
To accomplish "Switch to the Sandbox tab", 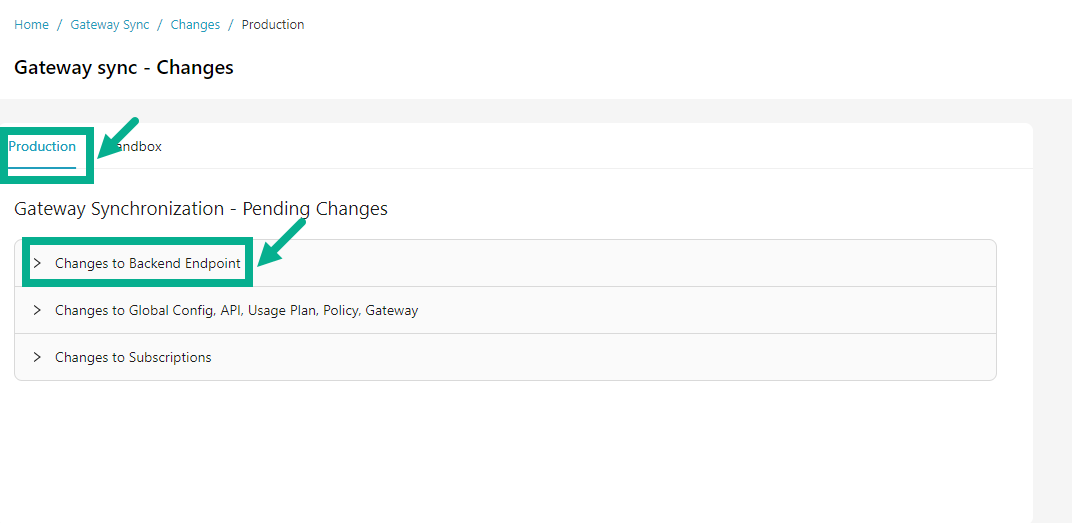I will (140, 147).
